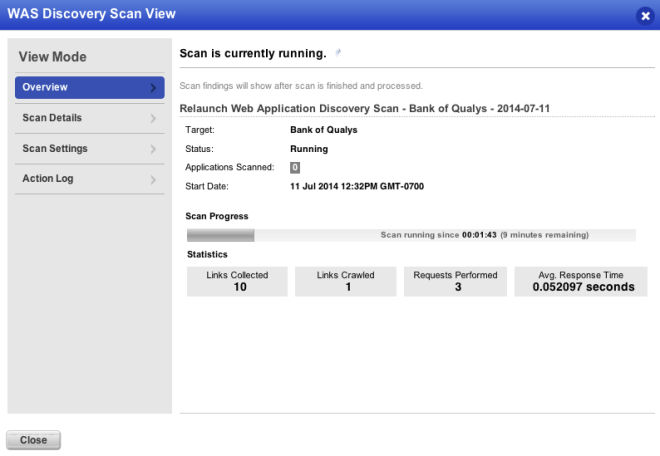Click the chevron beside Scan Details
Screen dimensions: 660x456
tap(153, 118)
